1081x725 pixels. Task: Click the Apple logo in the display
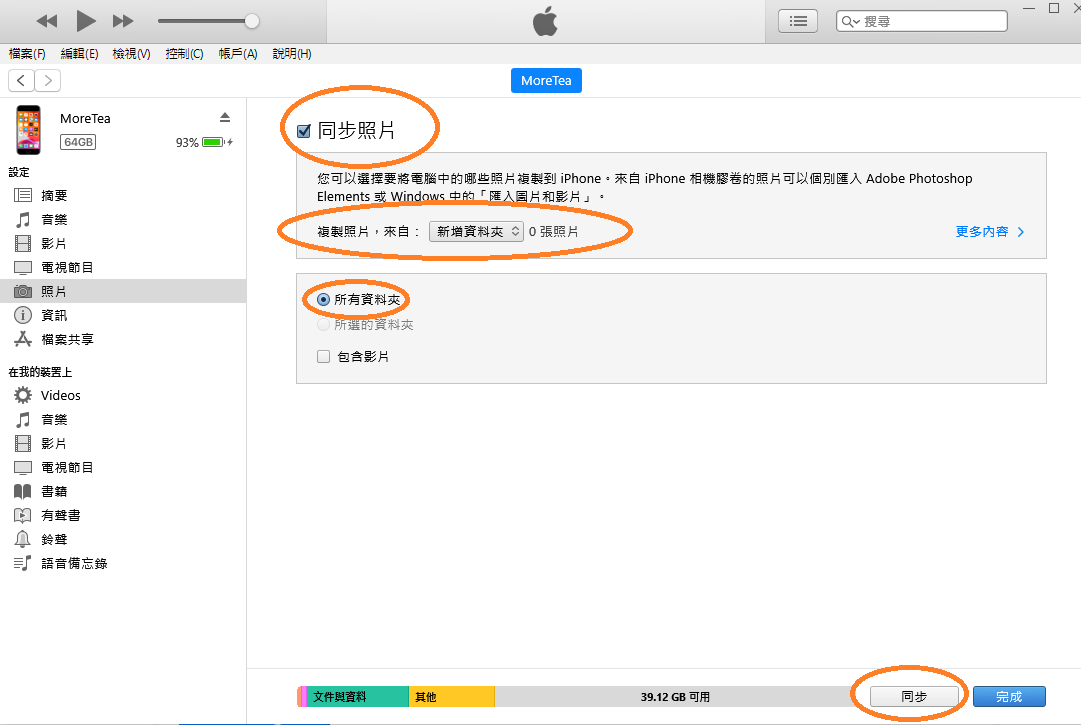coord(545,21)
